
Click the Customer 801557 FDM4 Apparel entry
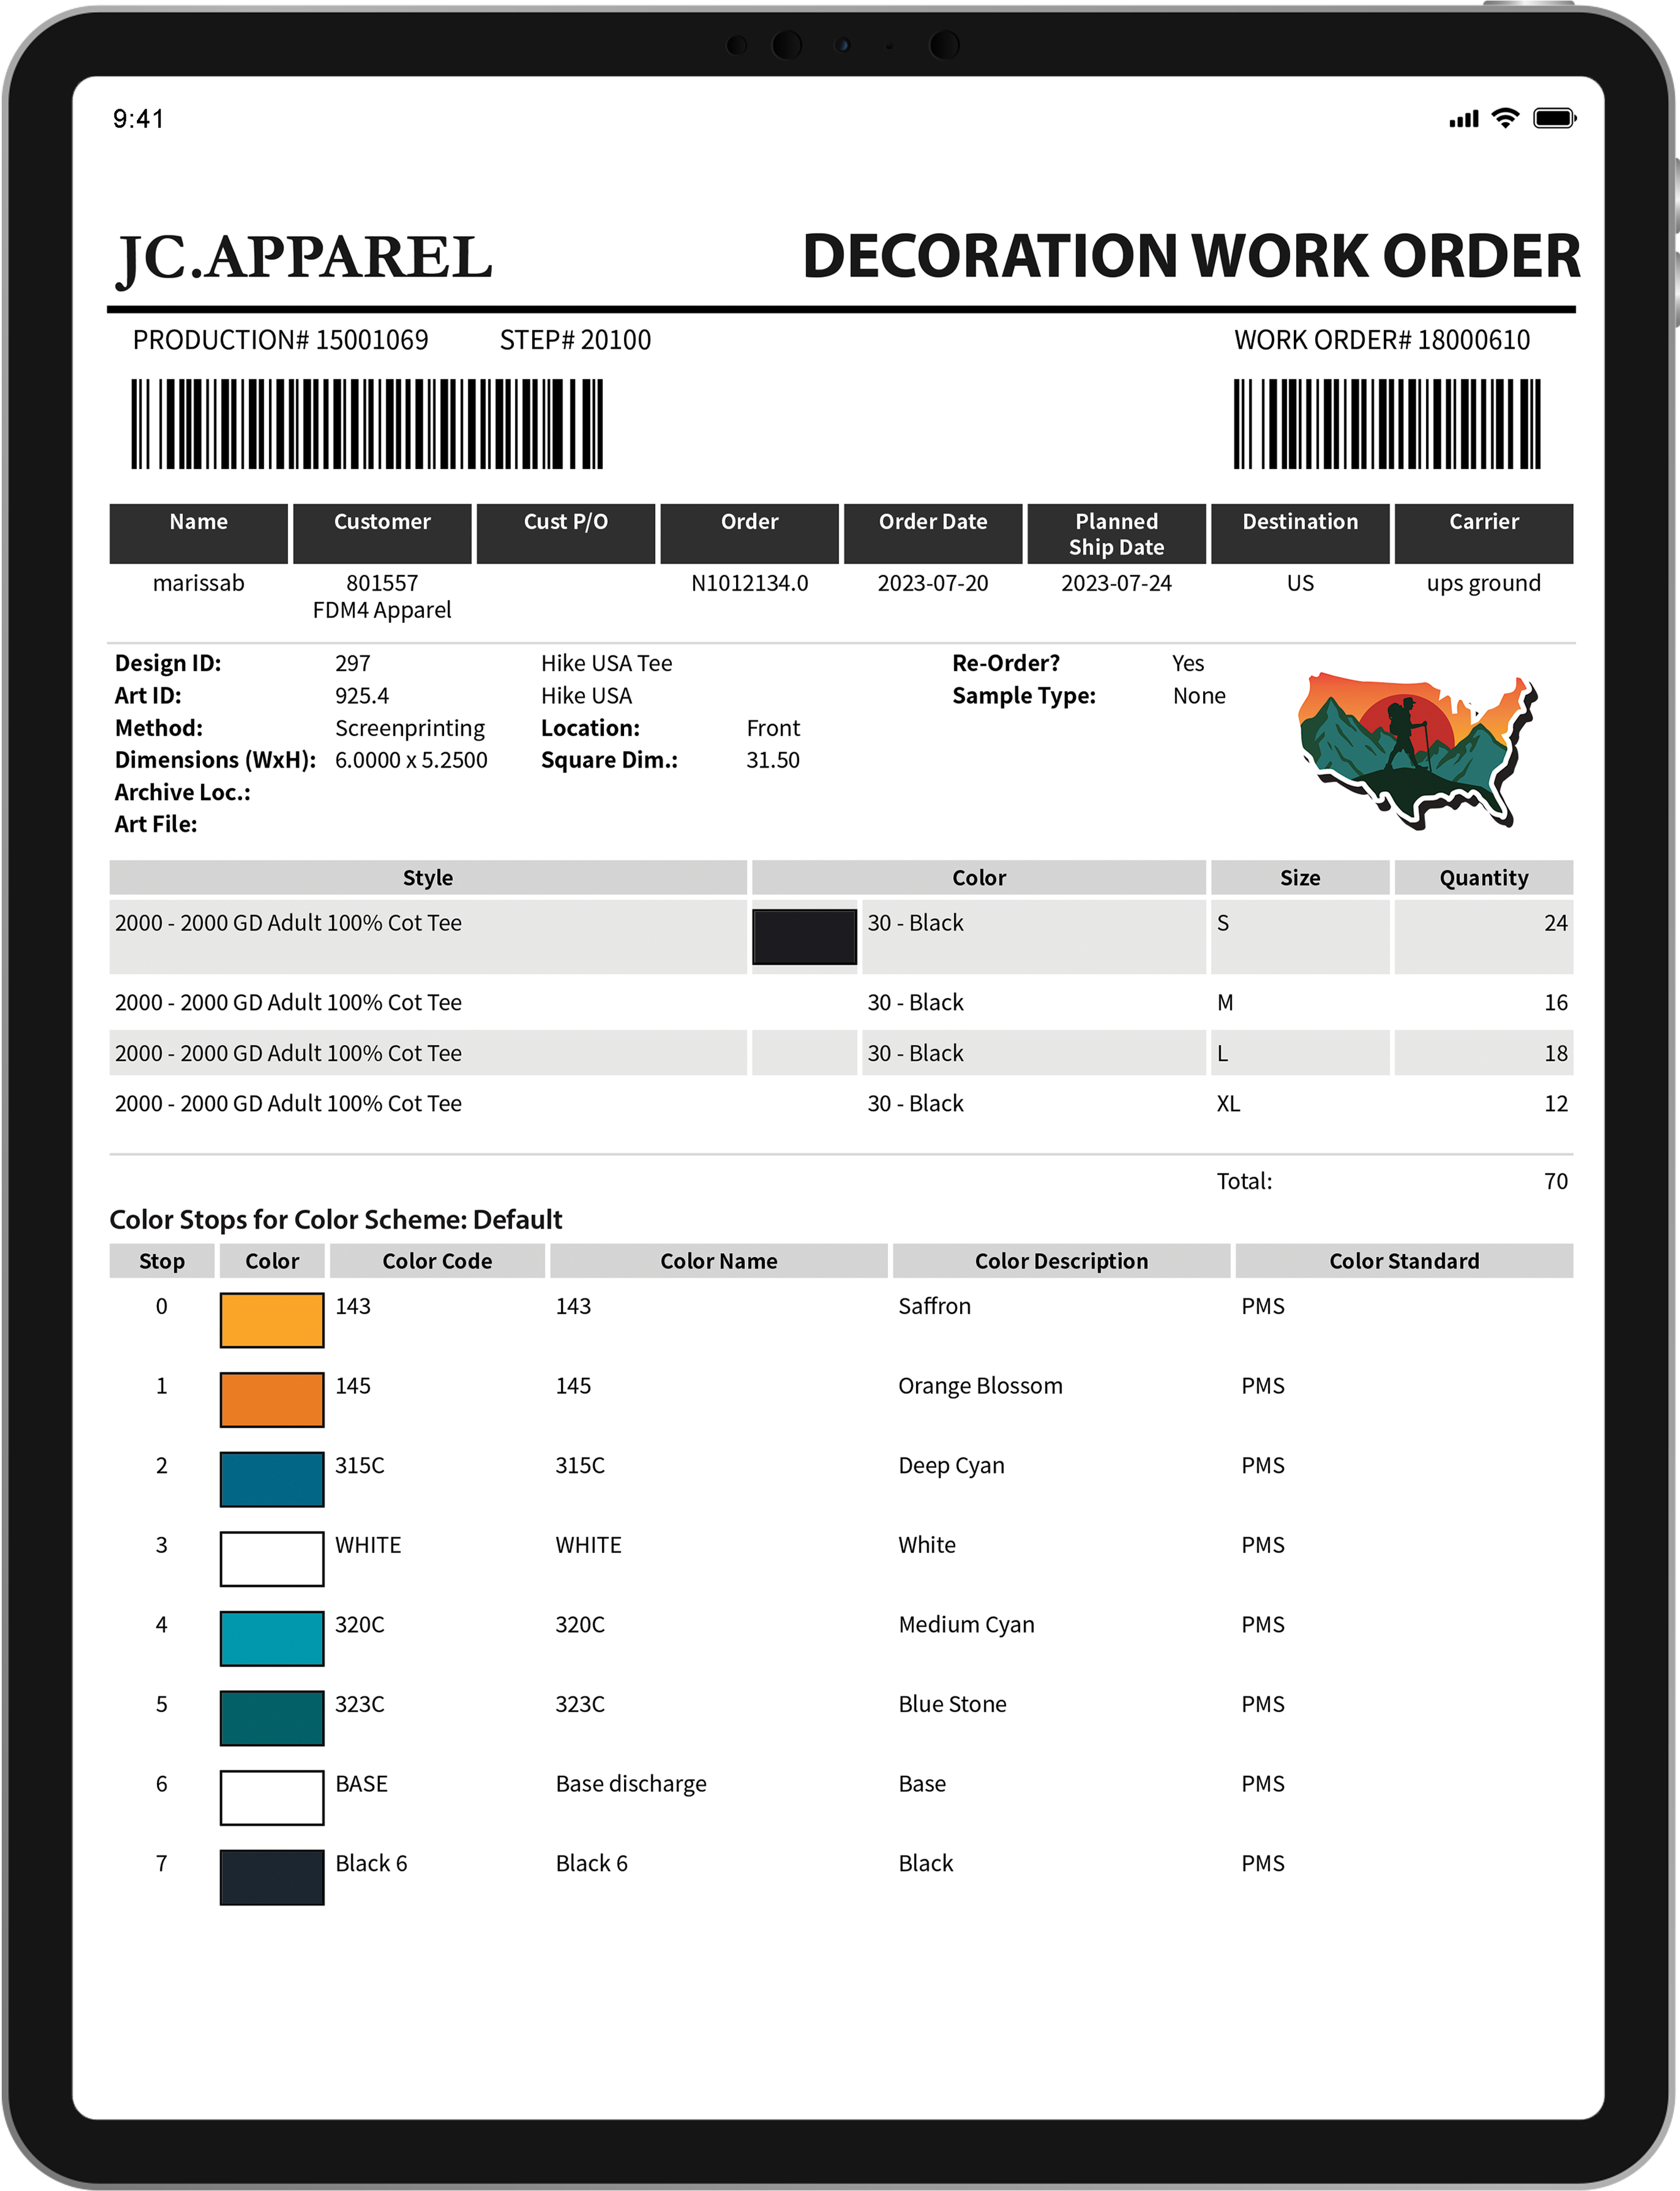click(382, 596)
